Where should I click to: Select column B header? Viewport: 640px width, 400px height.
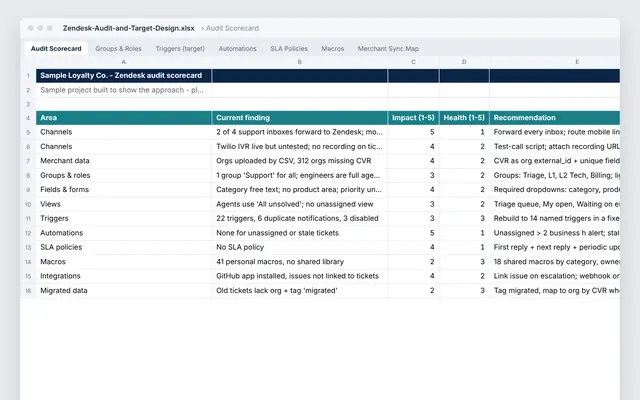300,62
